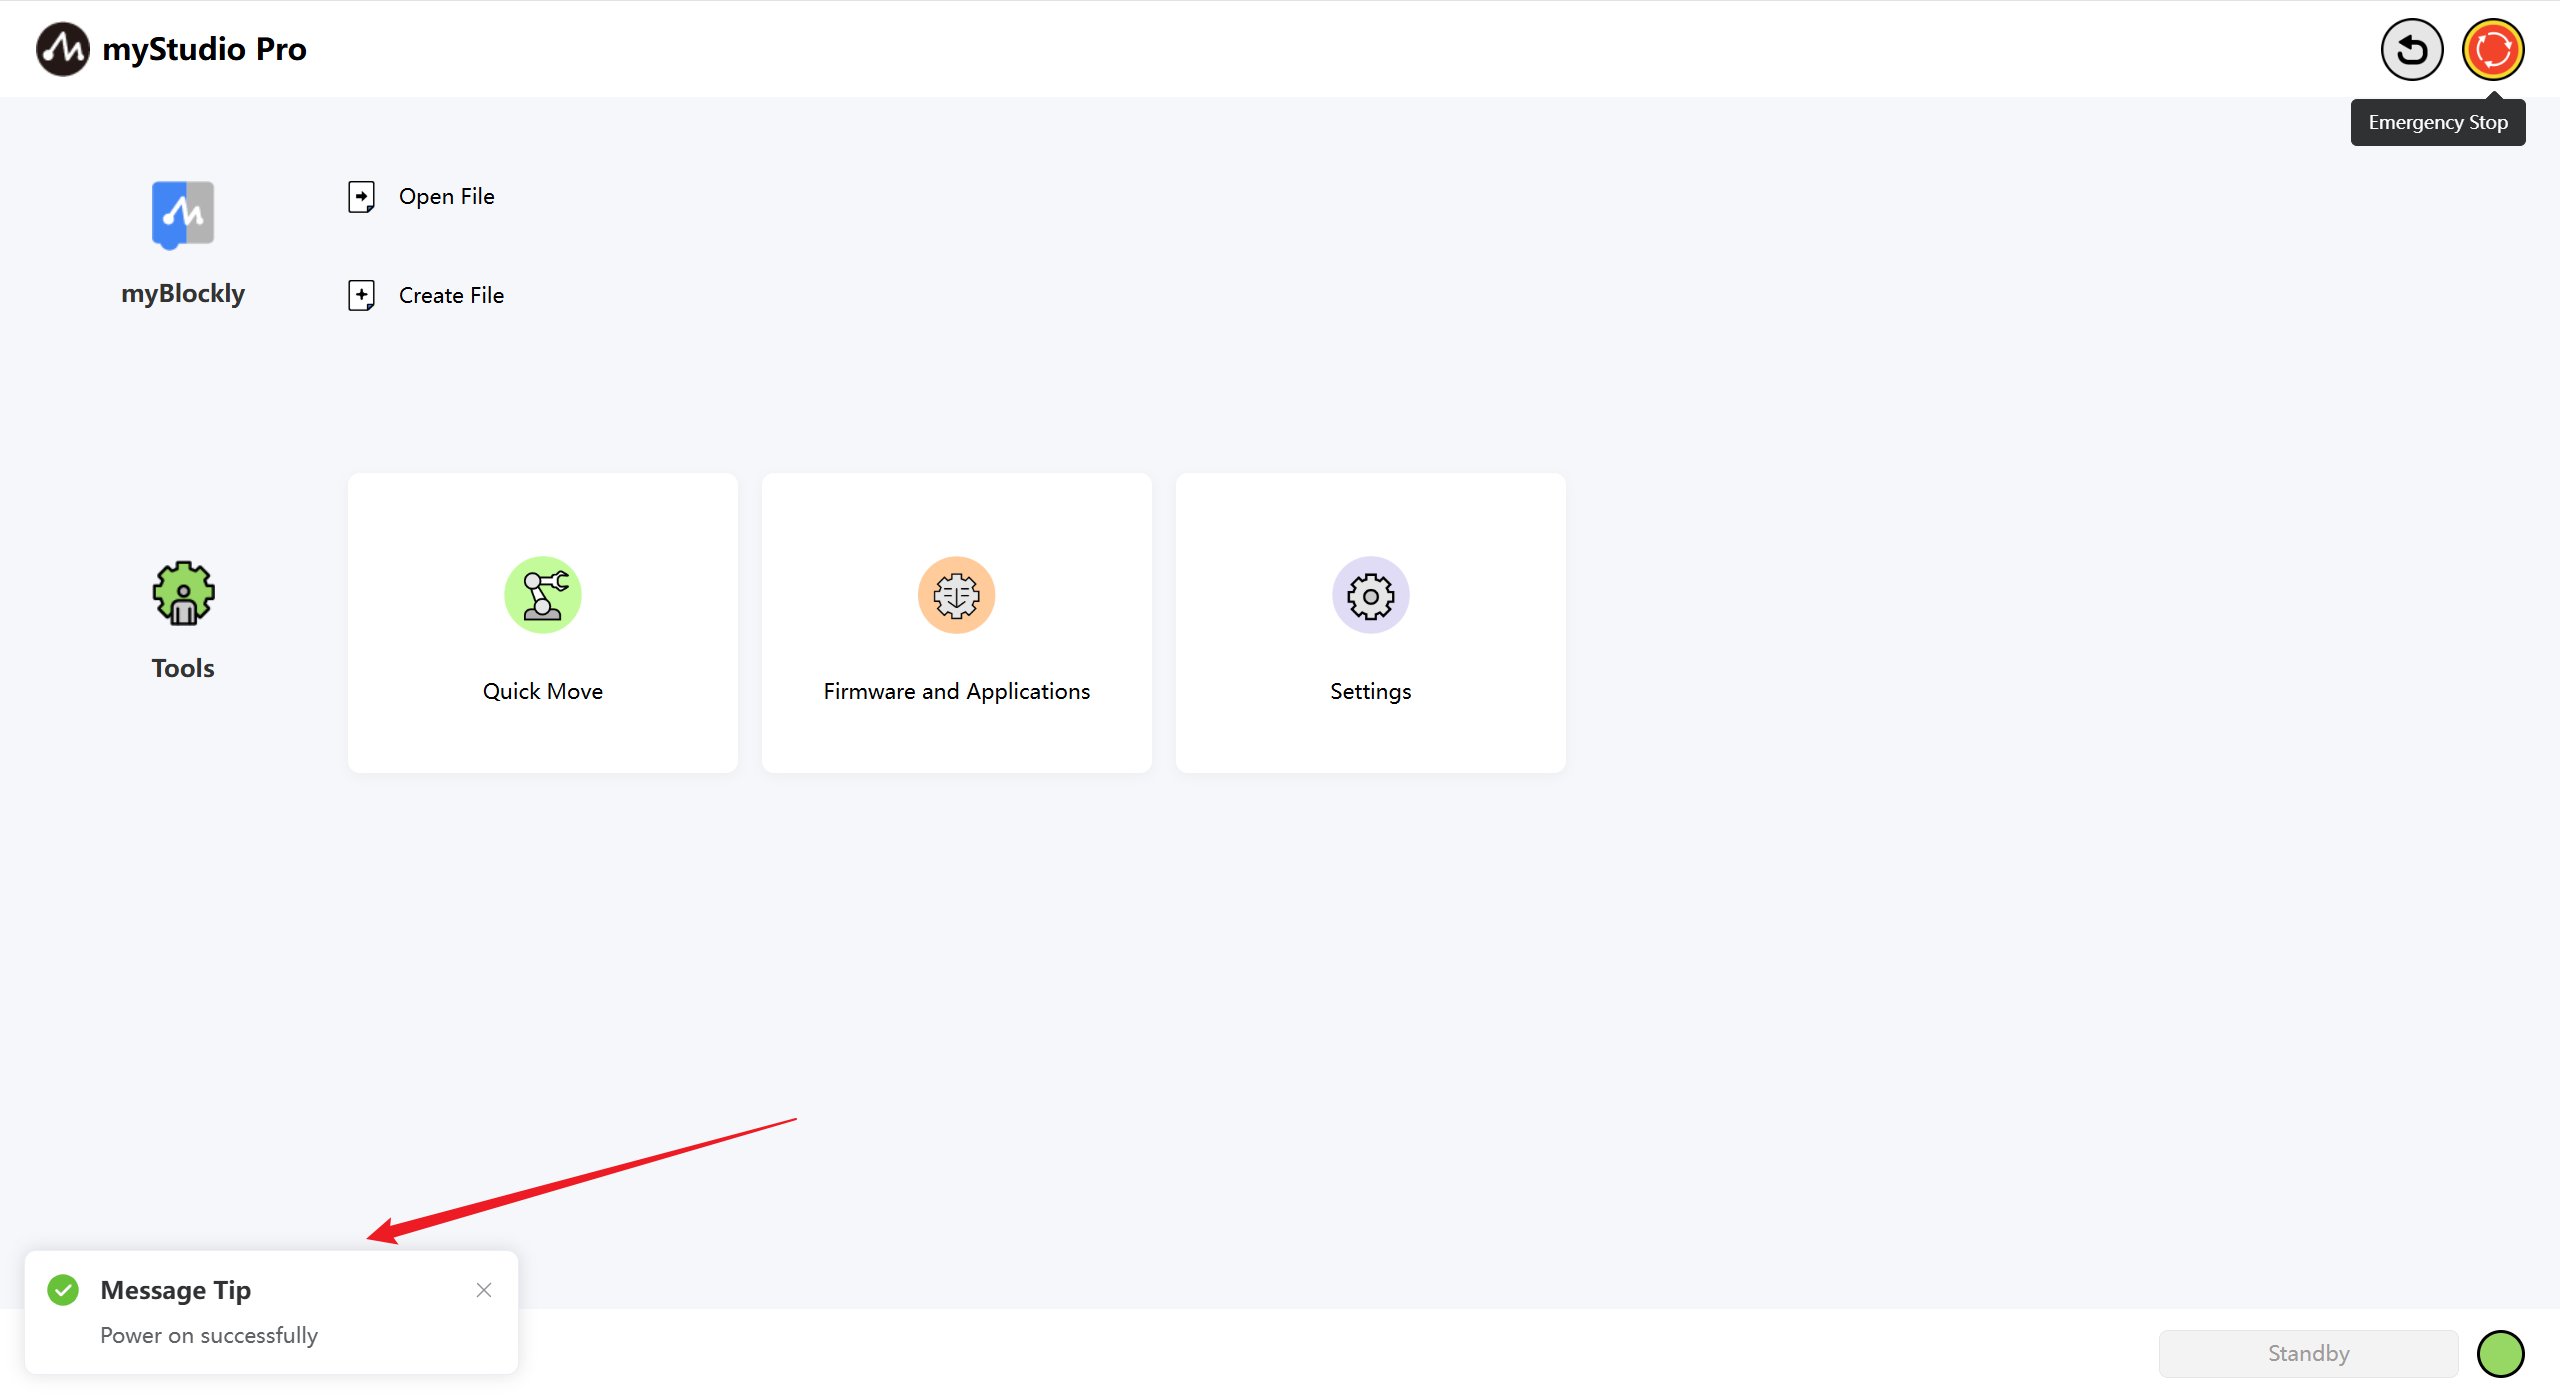Screen dimensions: 2560x1398
Task: Click the Emergency Stop red icon
Action: coord(2492,49)
